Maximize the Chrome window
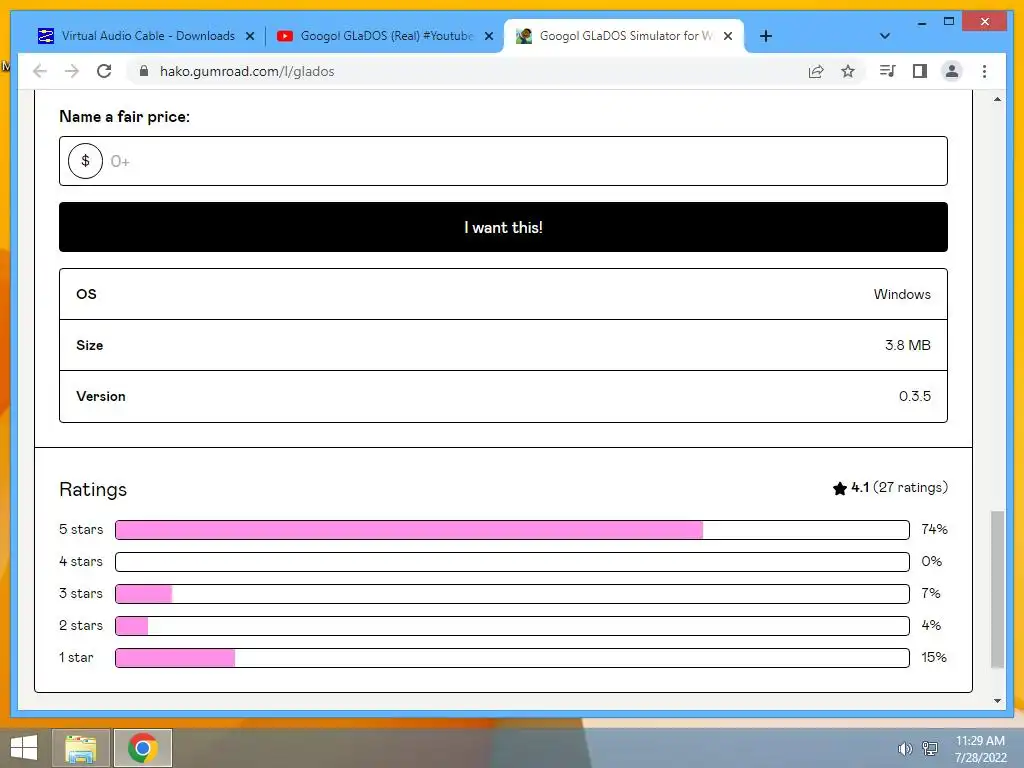 tap(949, 22)
